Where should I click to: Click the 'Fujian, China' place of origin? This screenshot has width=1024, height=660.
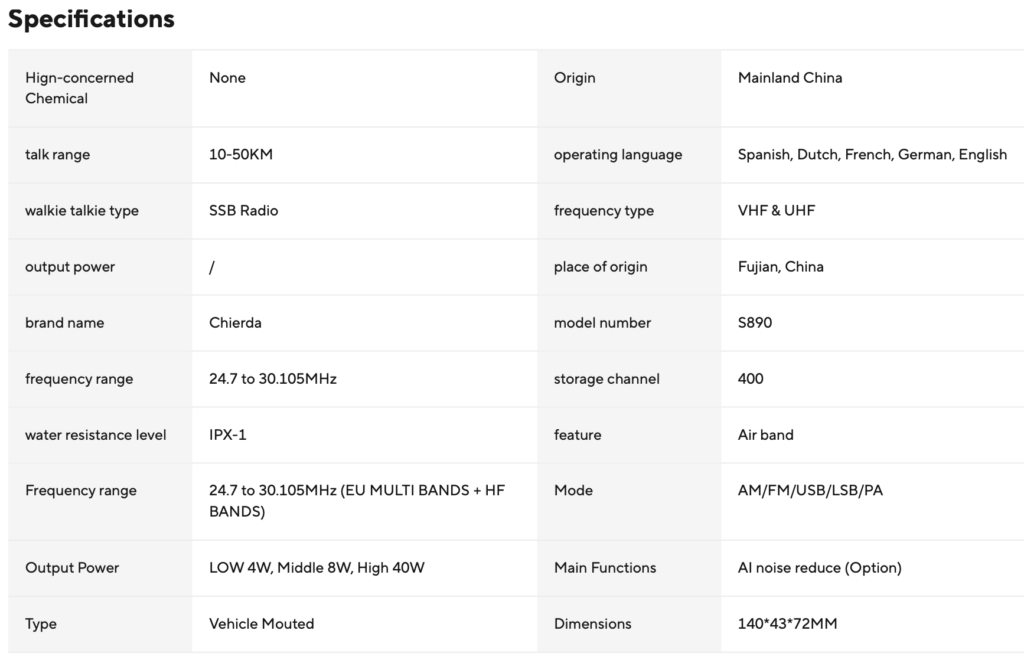(x=780, y=267)
